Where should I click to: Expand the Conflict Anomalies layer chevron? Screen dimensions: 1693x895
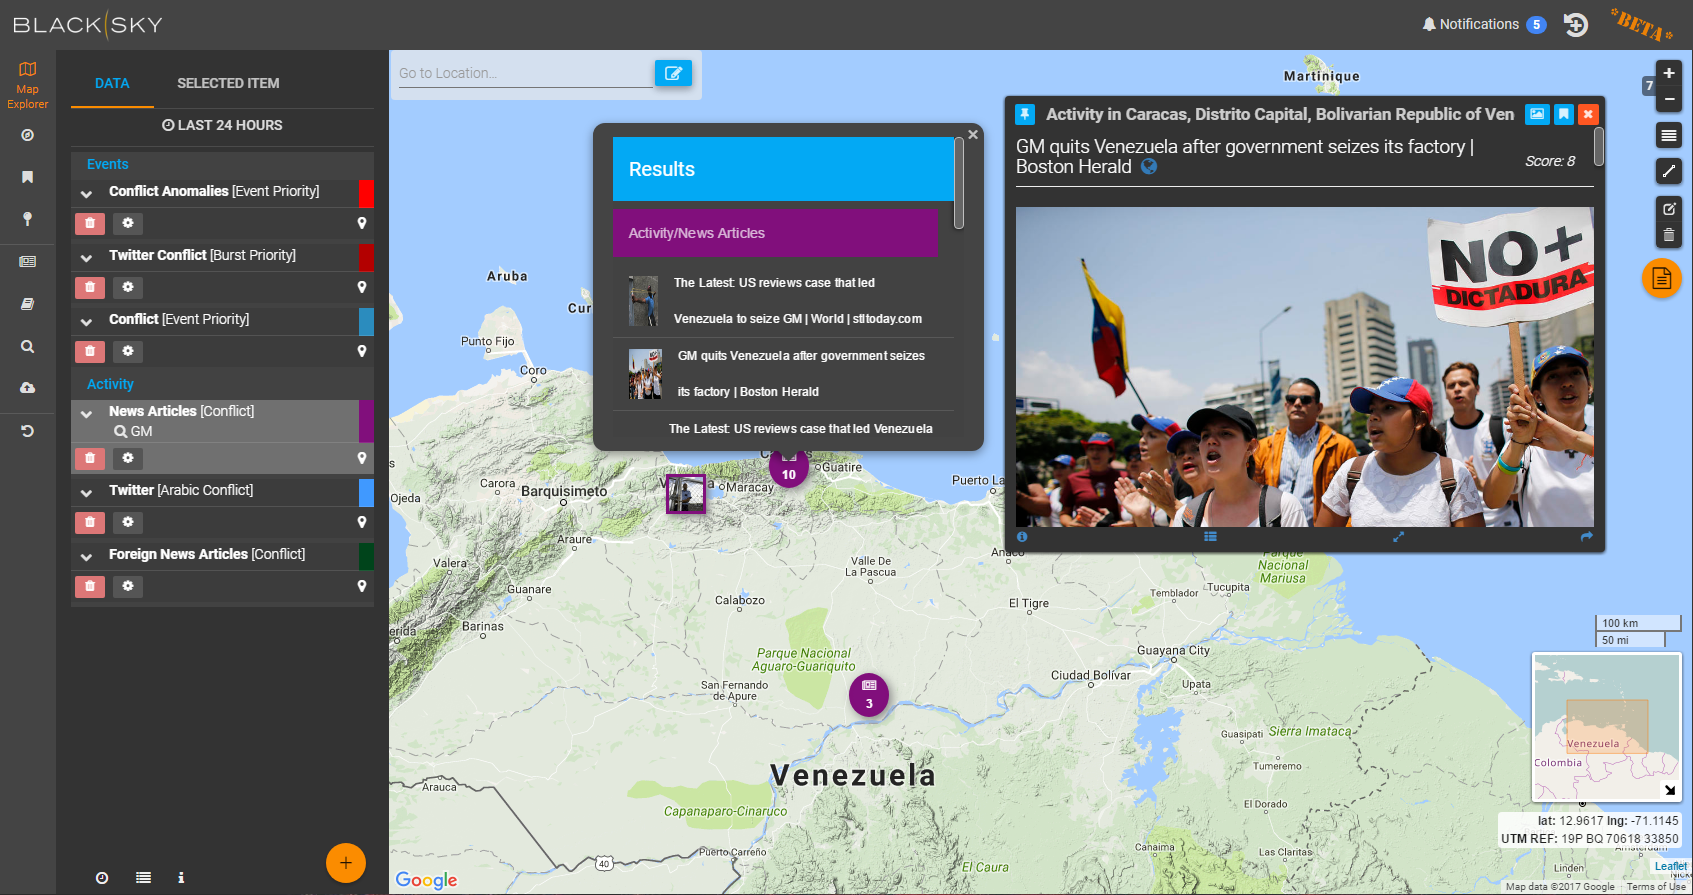pyautogui.click(x=87, y=193)
